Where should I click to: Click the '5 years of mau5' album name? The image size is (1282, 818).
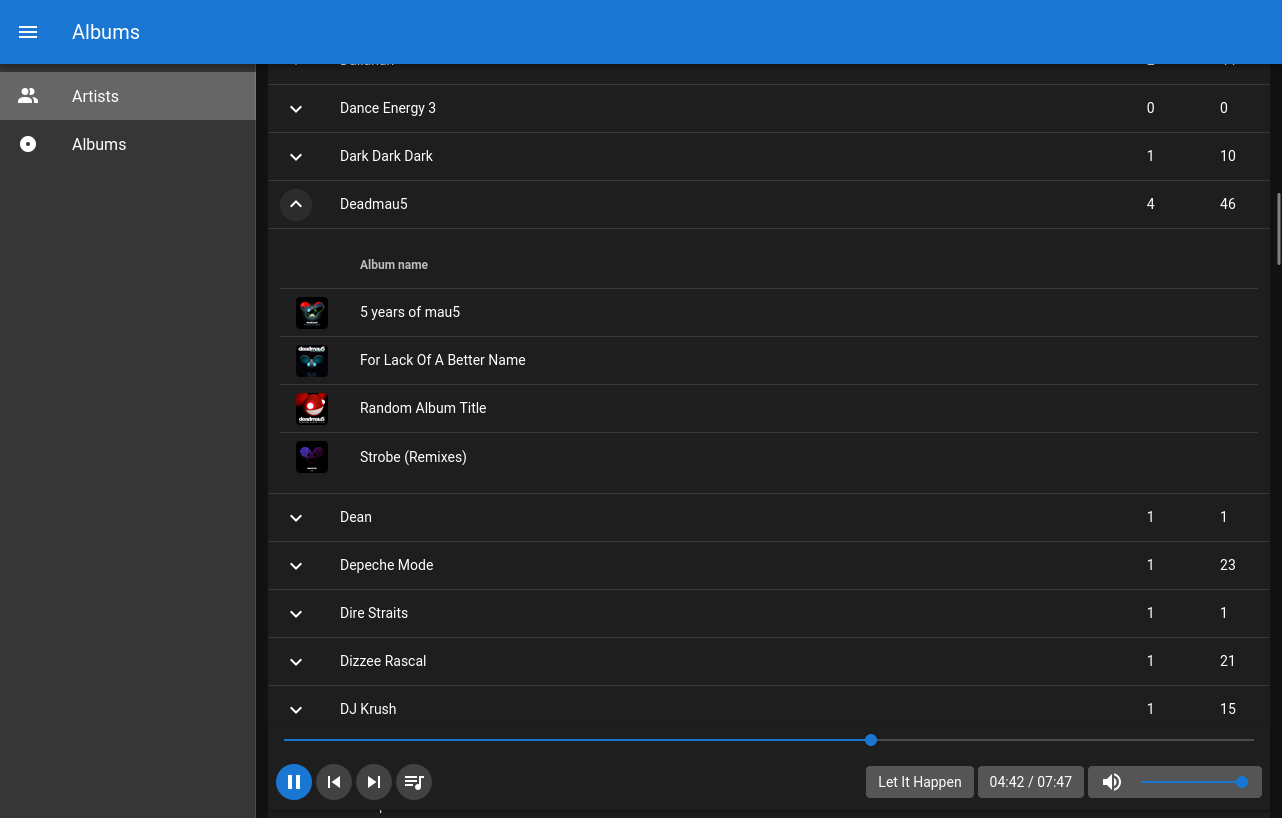point(410,312)
